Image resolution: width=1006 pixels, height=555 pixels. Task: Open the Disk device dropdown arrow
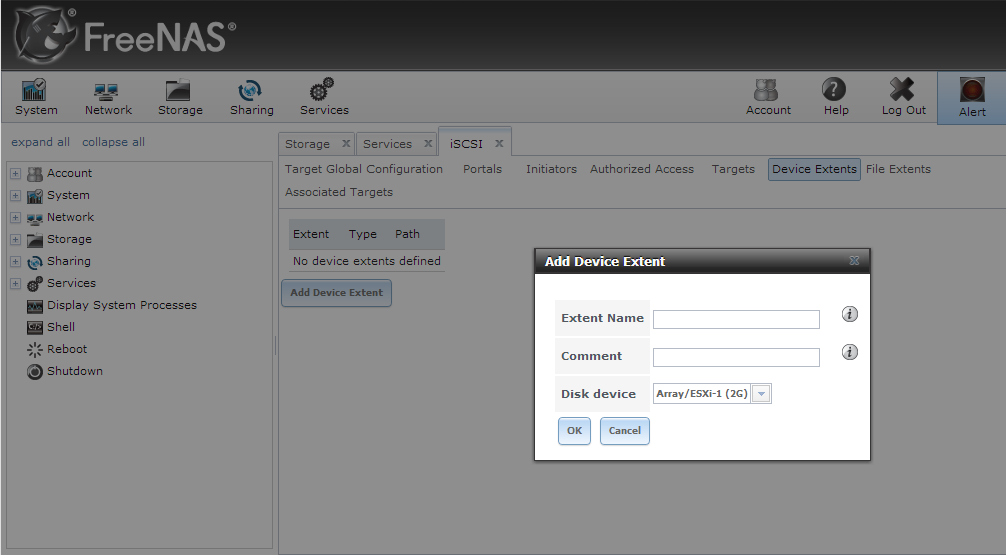[x=761, y=394]
